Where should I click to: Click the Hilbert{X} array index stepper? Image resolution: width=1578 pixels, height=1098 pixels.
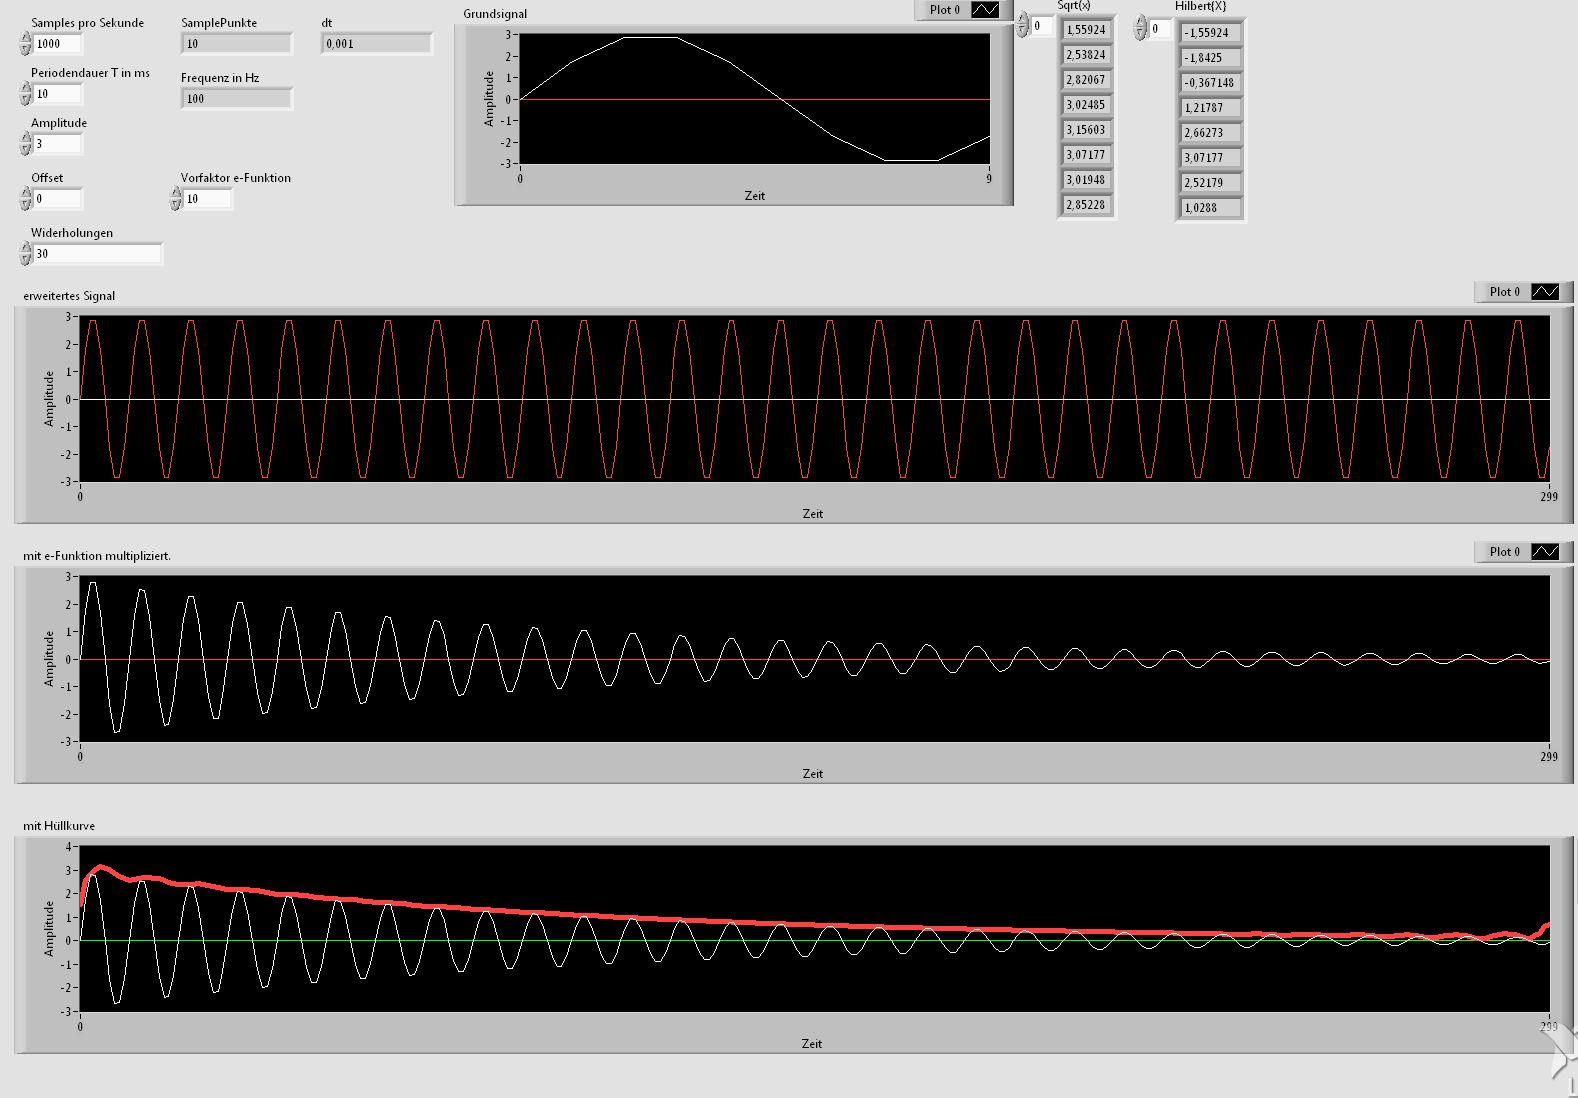click(1141, 29)
